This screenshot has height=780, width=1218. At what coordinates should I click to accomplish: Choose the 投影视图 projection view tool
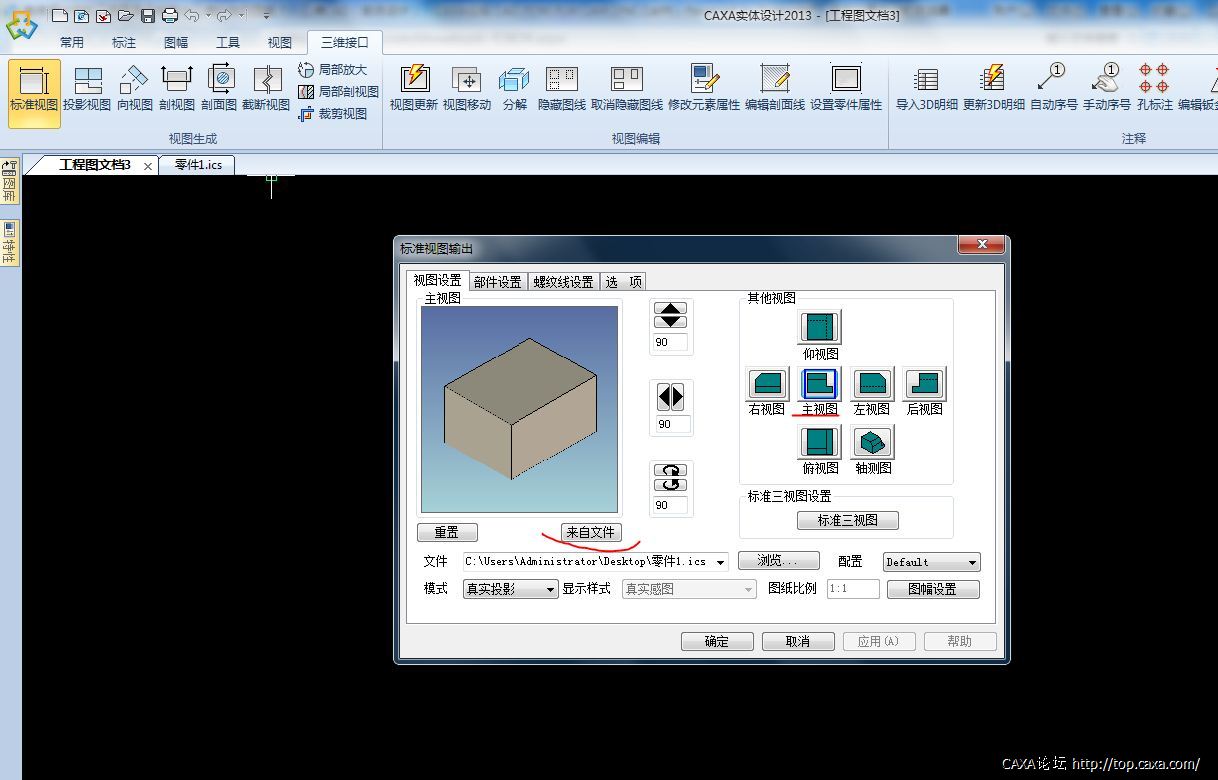[87, 89]
